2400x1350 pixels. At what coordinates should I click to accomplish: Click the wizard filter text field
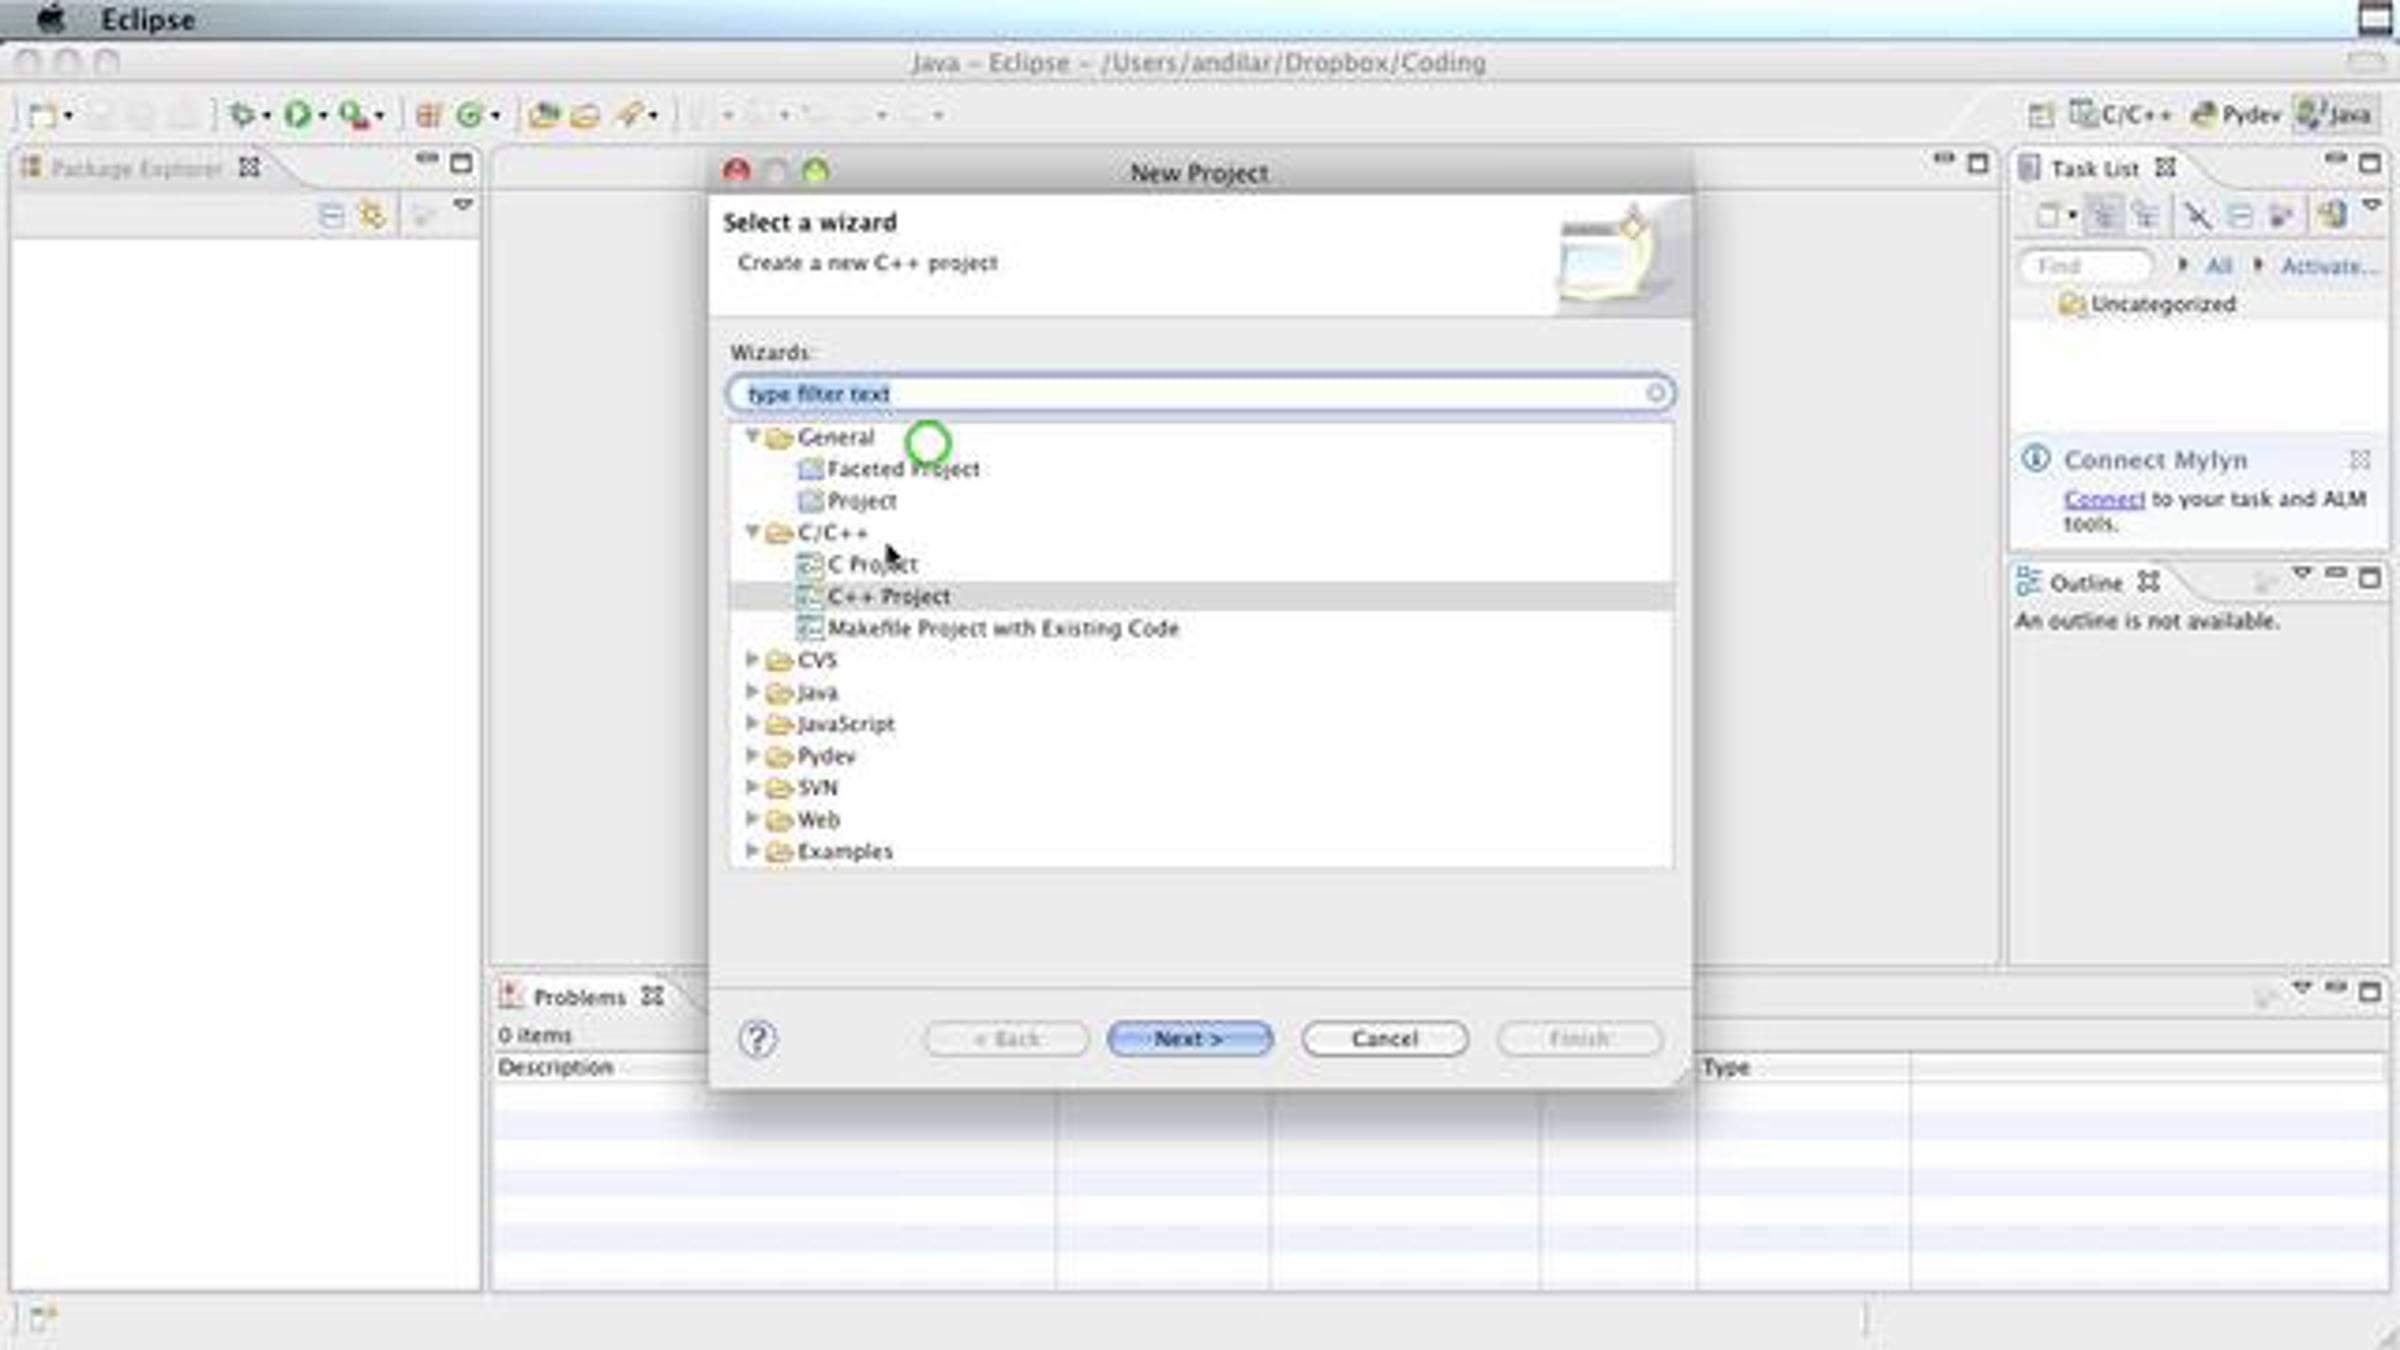(x=1190, y=394)
